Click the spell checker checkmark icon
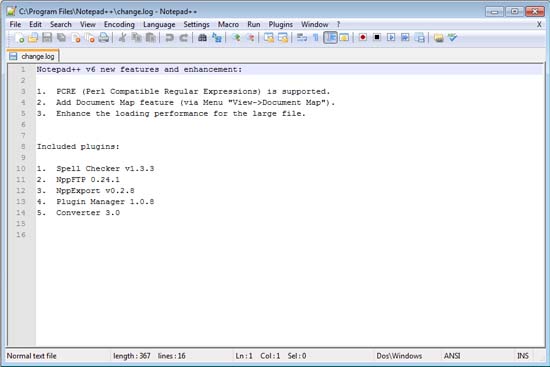This screenshot has height=367, width=550. pos(452,37)
